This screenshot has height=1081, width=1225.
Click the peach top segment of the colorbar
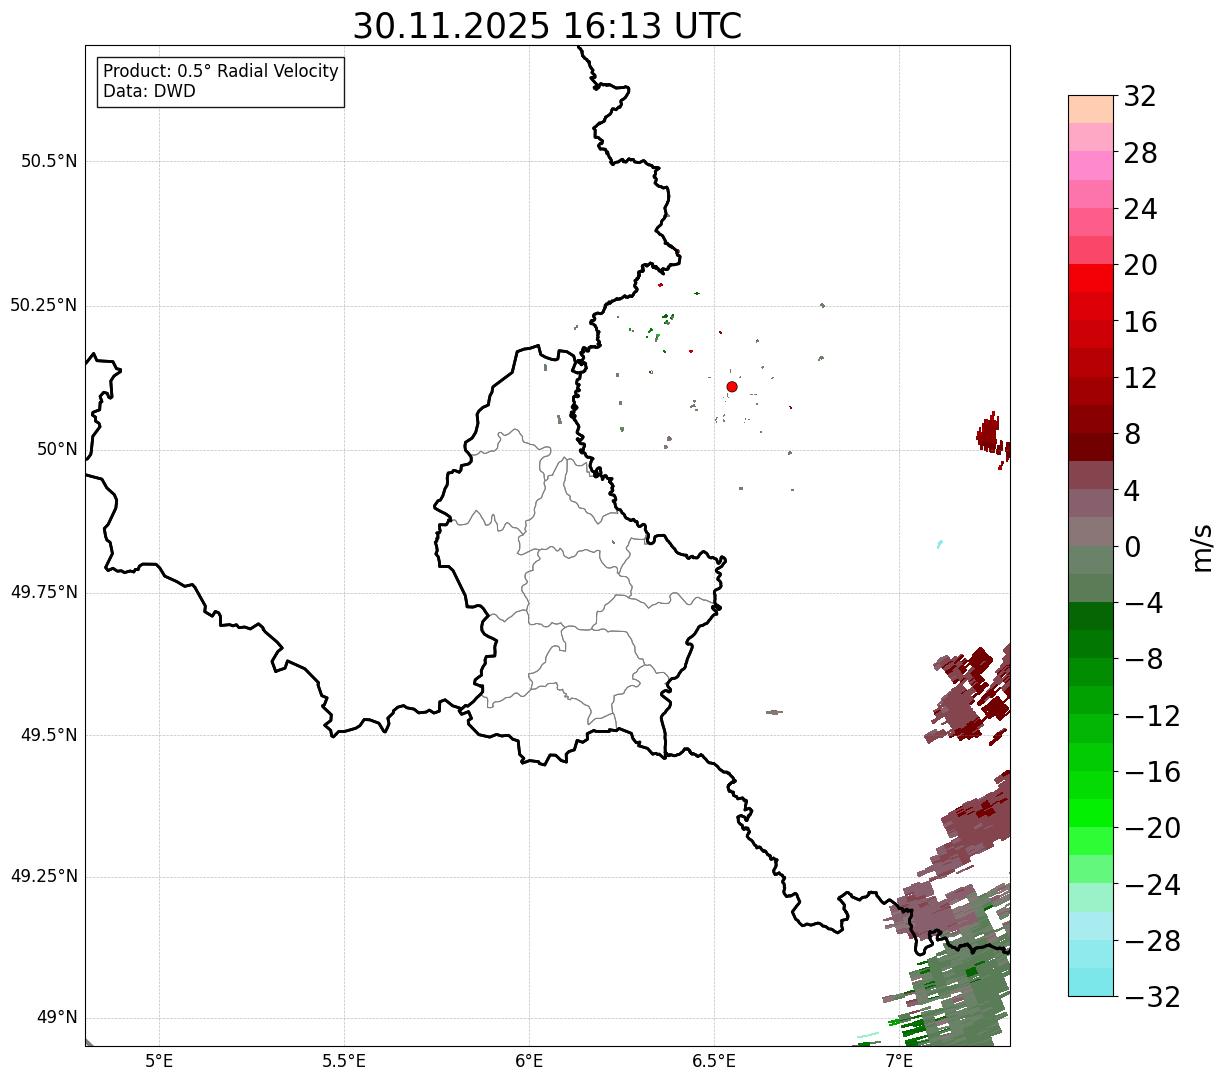click(x=1091, y=109)
